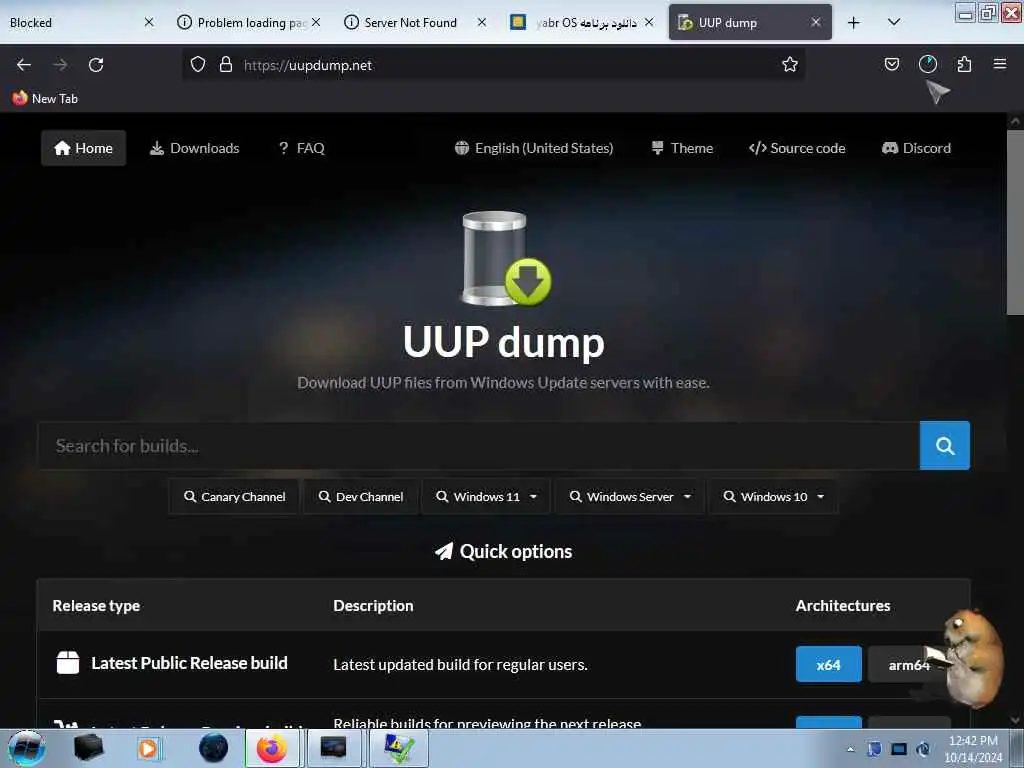Open the Firefox hamburger application menu
This screenshot has width=1024, height=768.
(999, 63)
